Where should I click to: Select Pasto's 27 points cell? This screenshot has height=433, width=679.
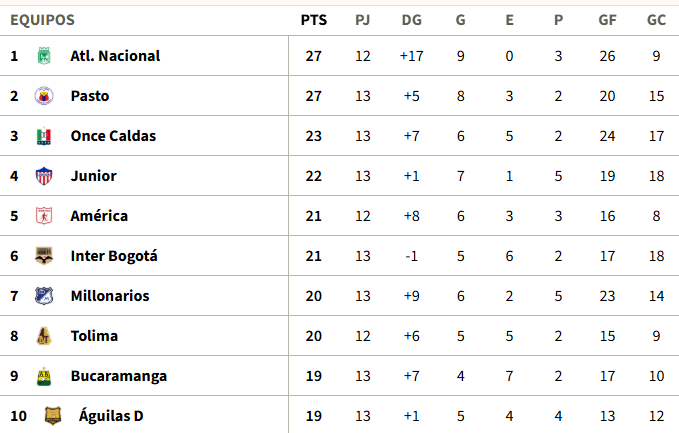313,96
